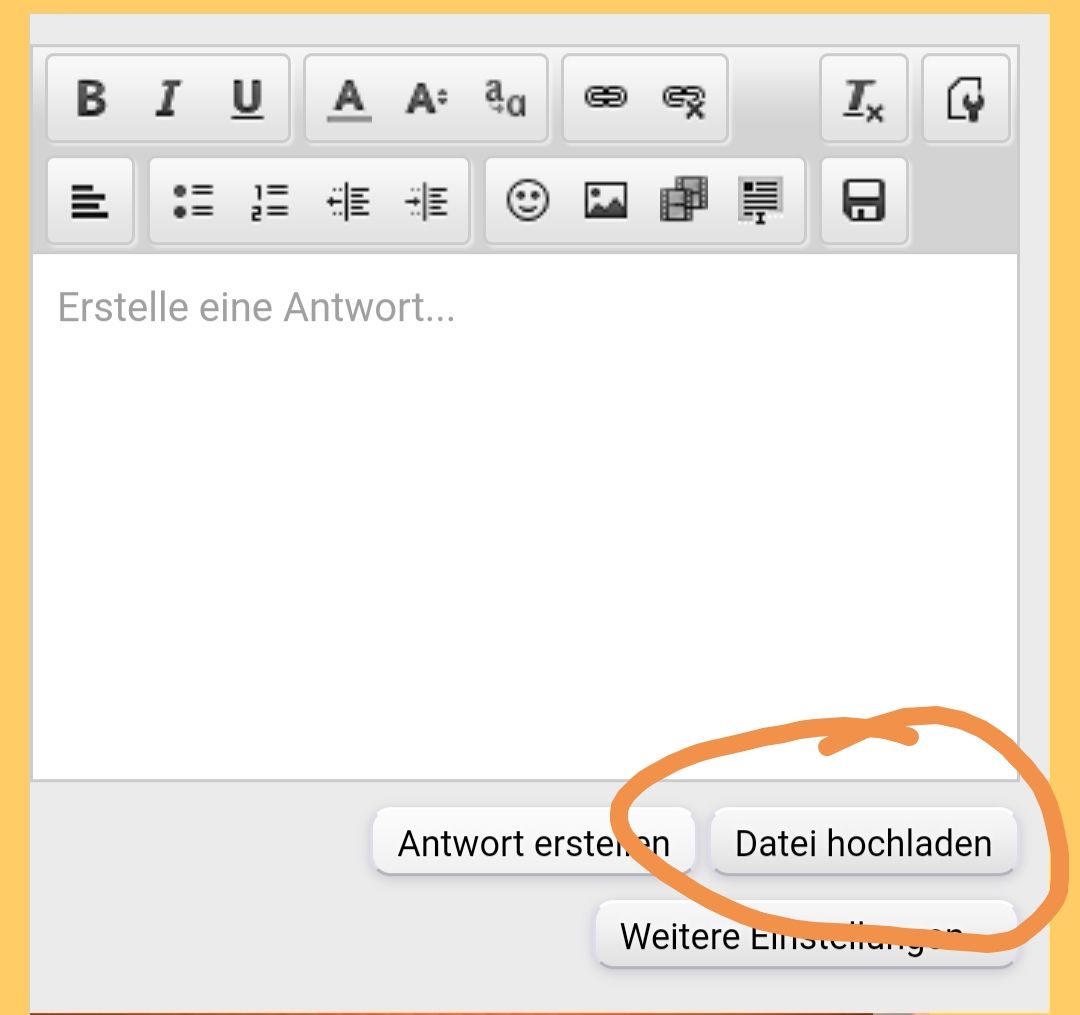The image size is (1080, 1015).
Task: Toggle italic text formatting
Action: (169, 98)
